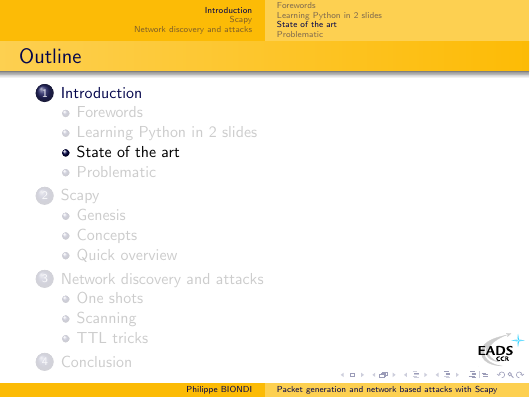
Task: Click the Outline slide title
Action: 50,56
